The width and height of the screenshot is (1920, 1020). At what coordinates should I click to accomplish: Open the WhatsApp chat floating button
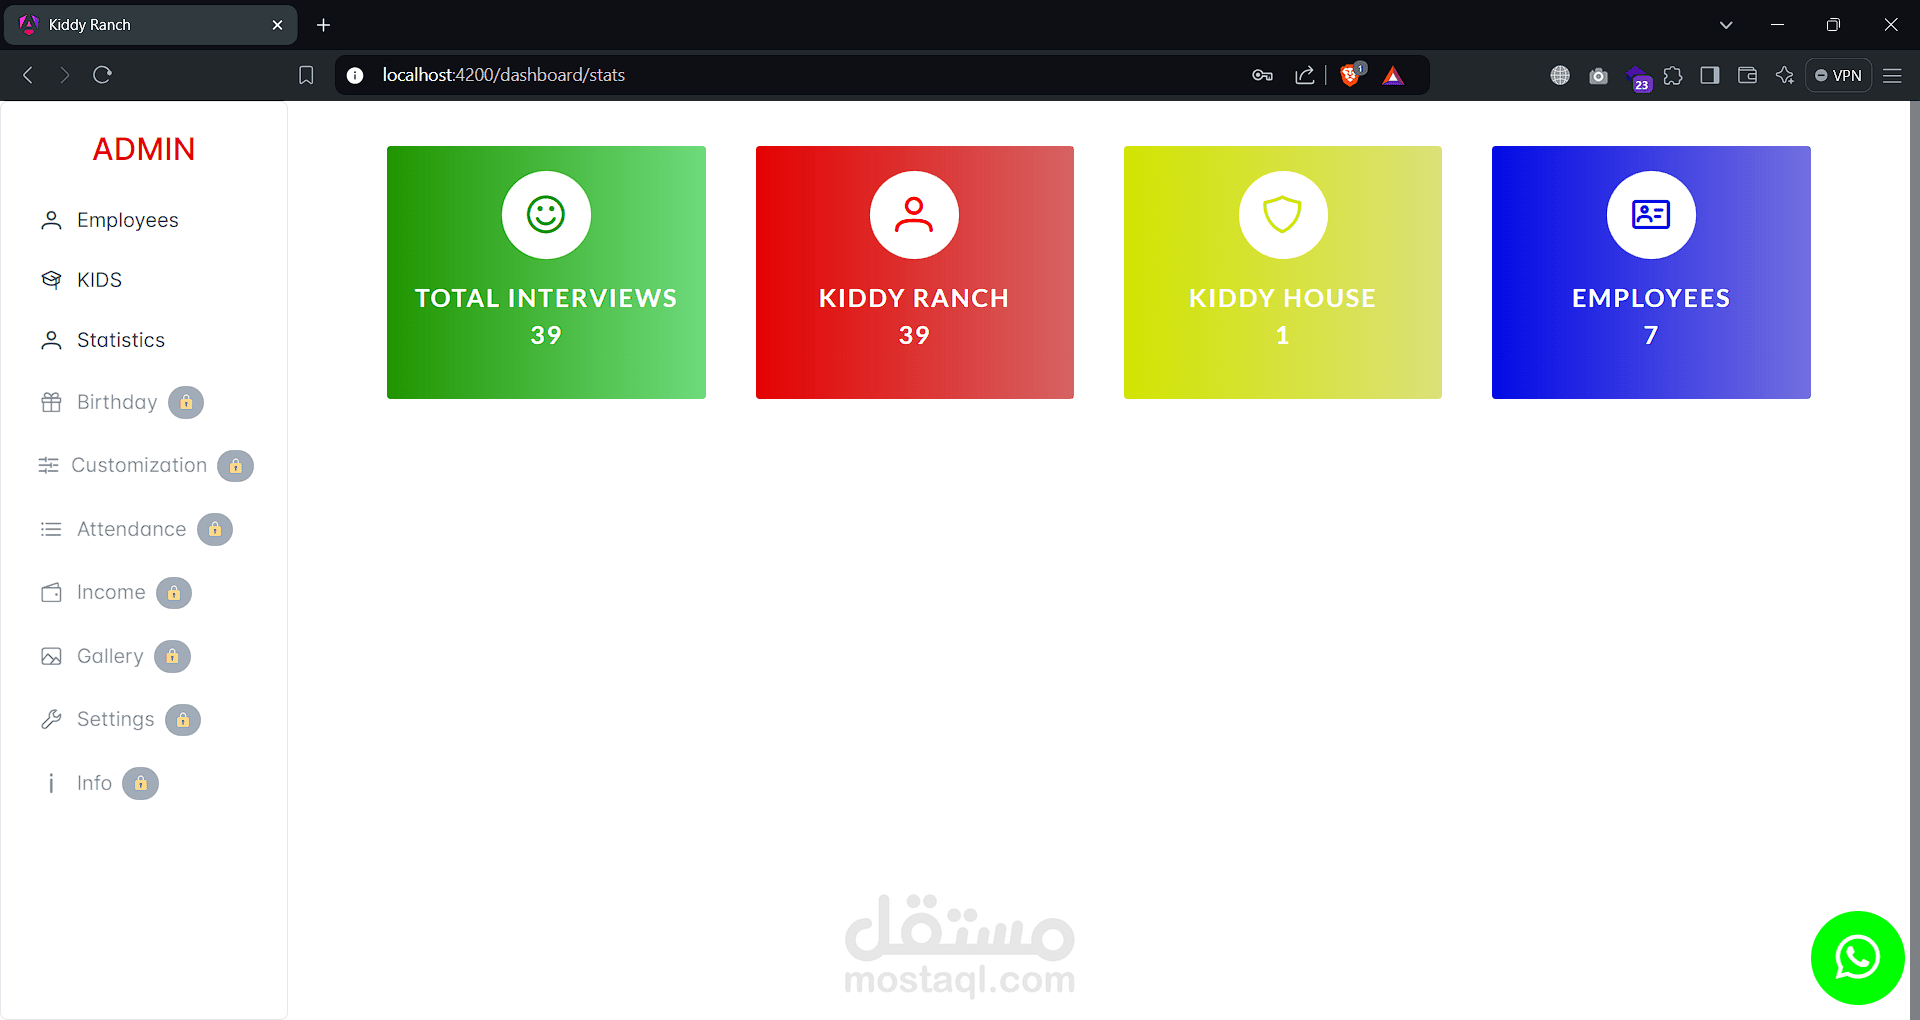coord(1857,957)
